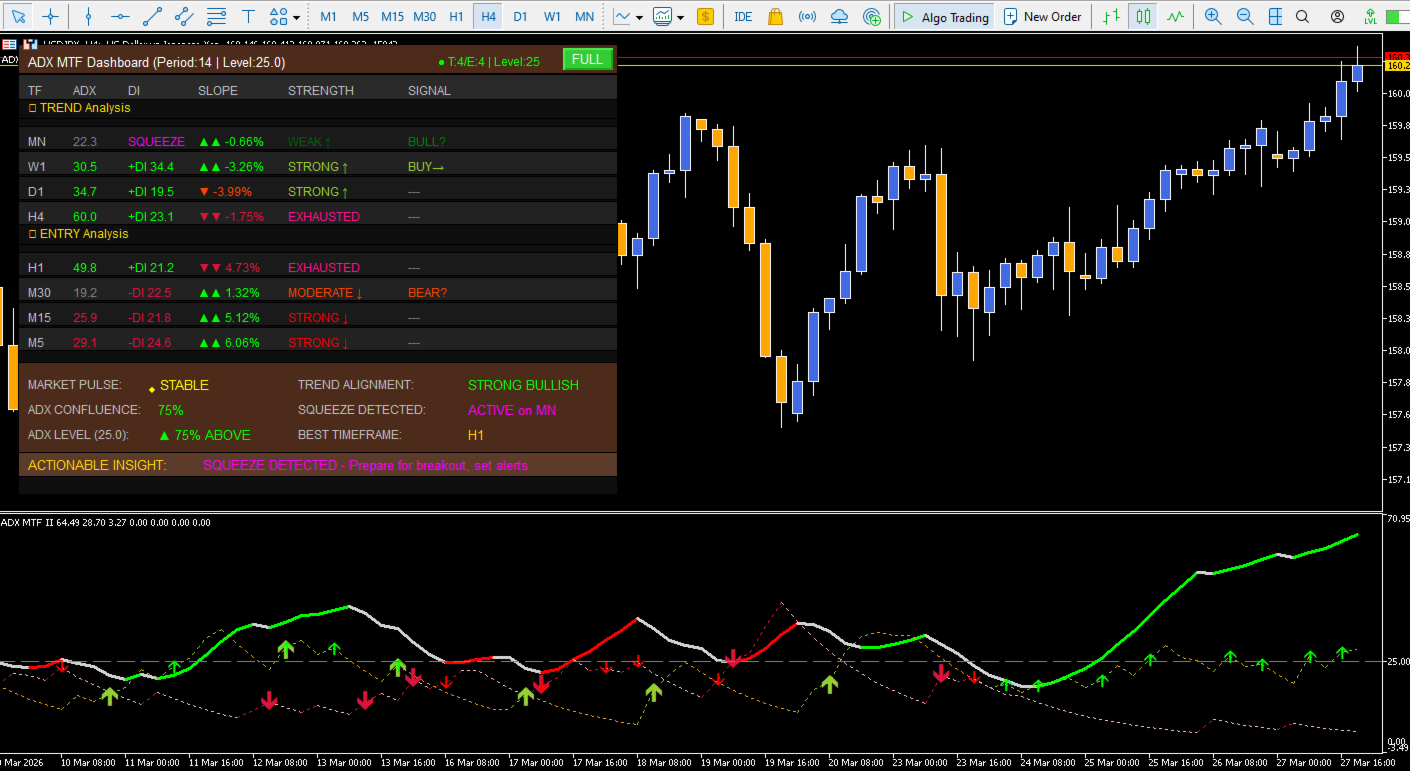Switch chart to candlestick mode
Viewport: 1410px width, 771px height.
click(x=1143, y=16)
